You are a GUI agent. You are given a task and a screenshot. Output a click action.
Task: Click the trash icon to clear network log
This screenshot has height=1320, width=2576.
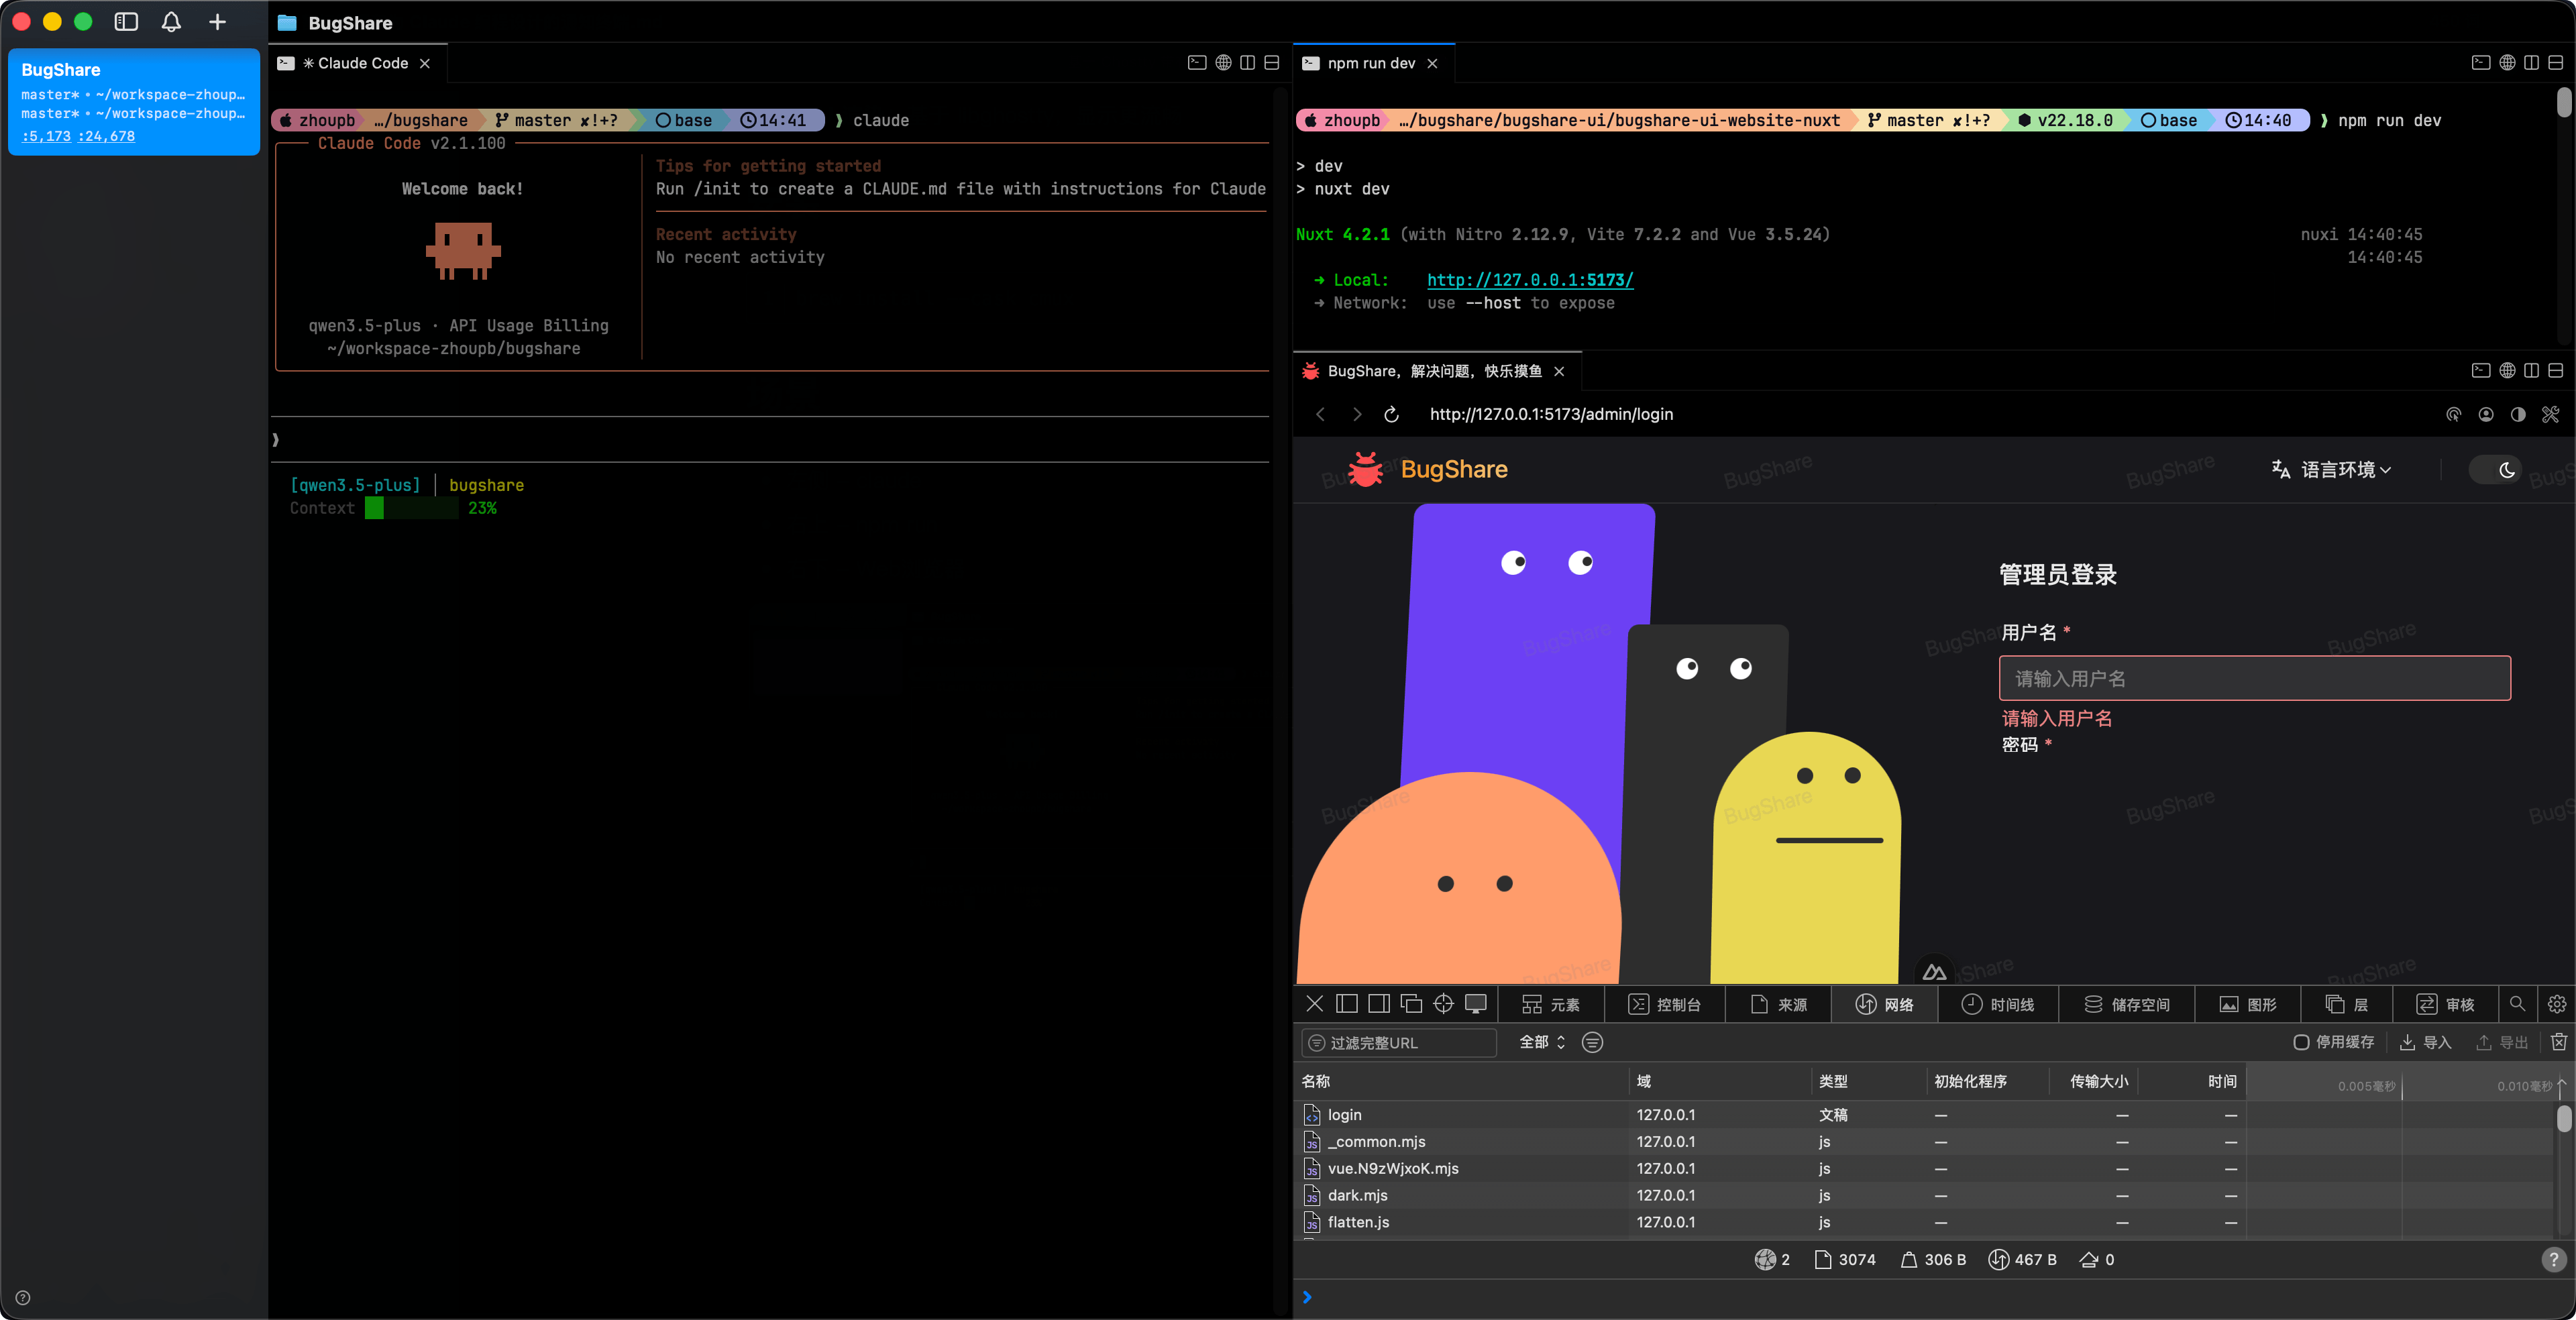[2558, 1042]
